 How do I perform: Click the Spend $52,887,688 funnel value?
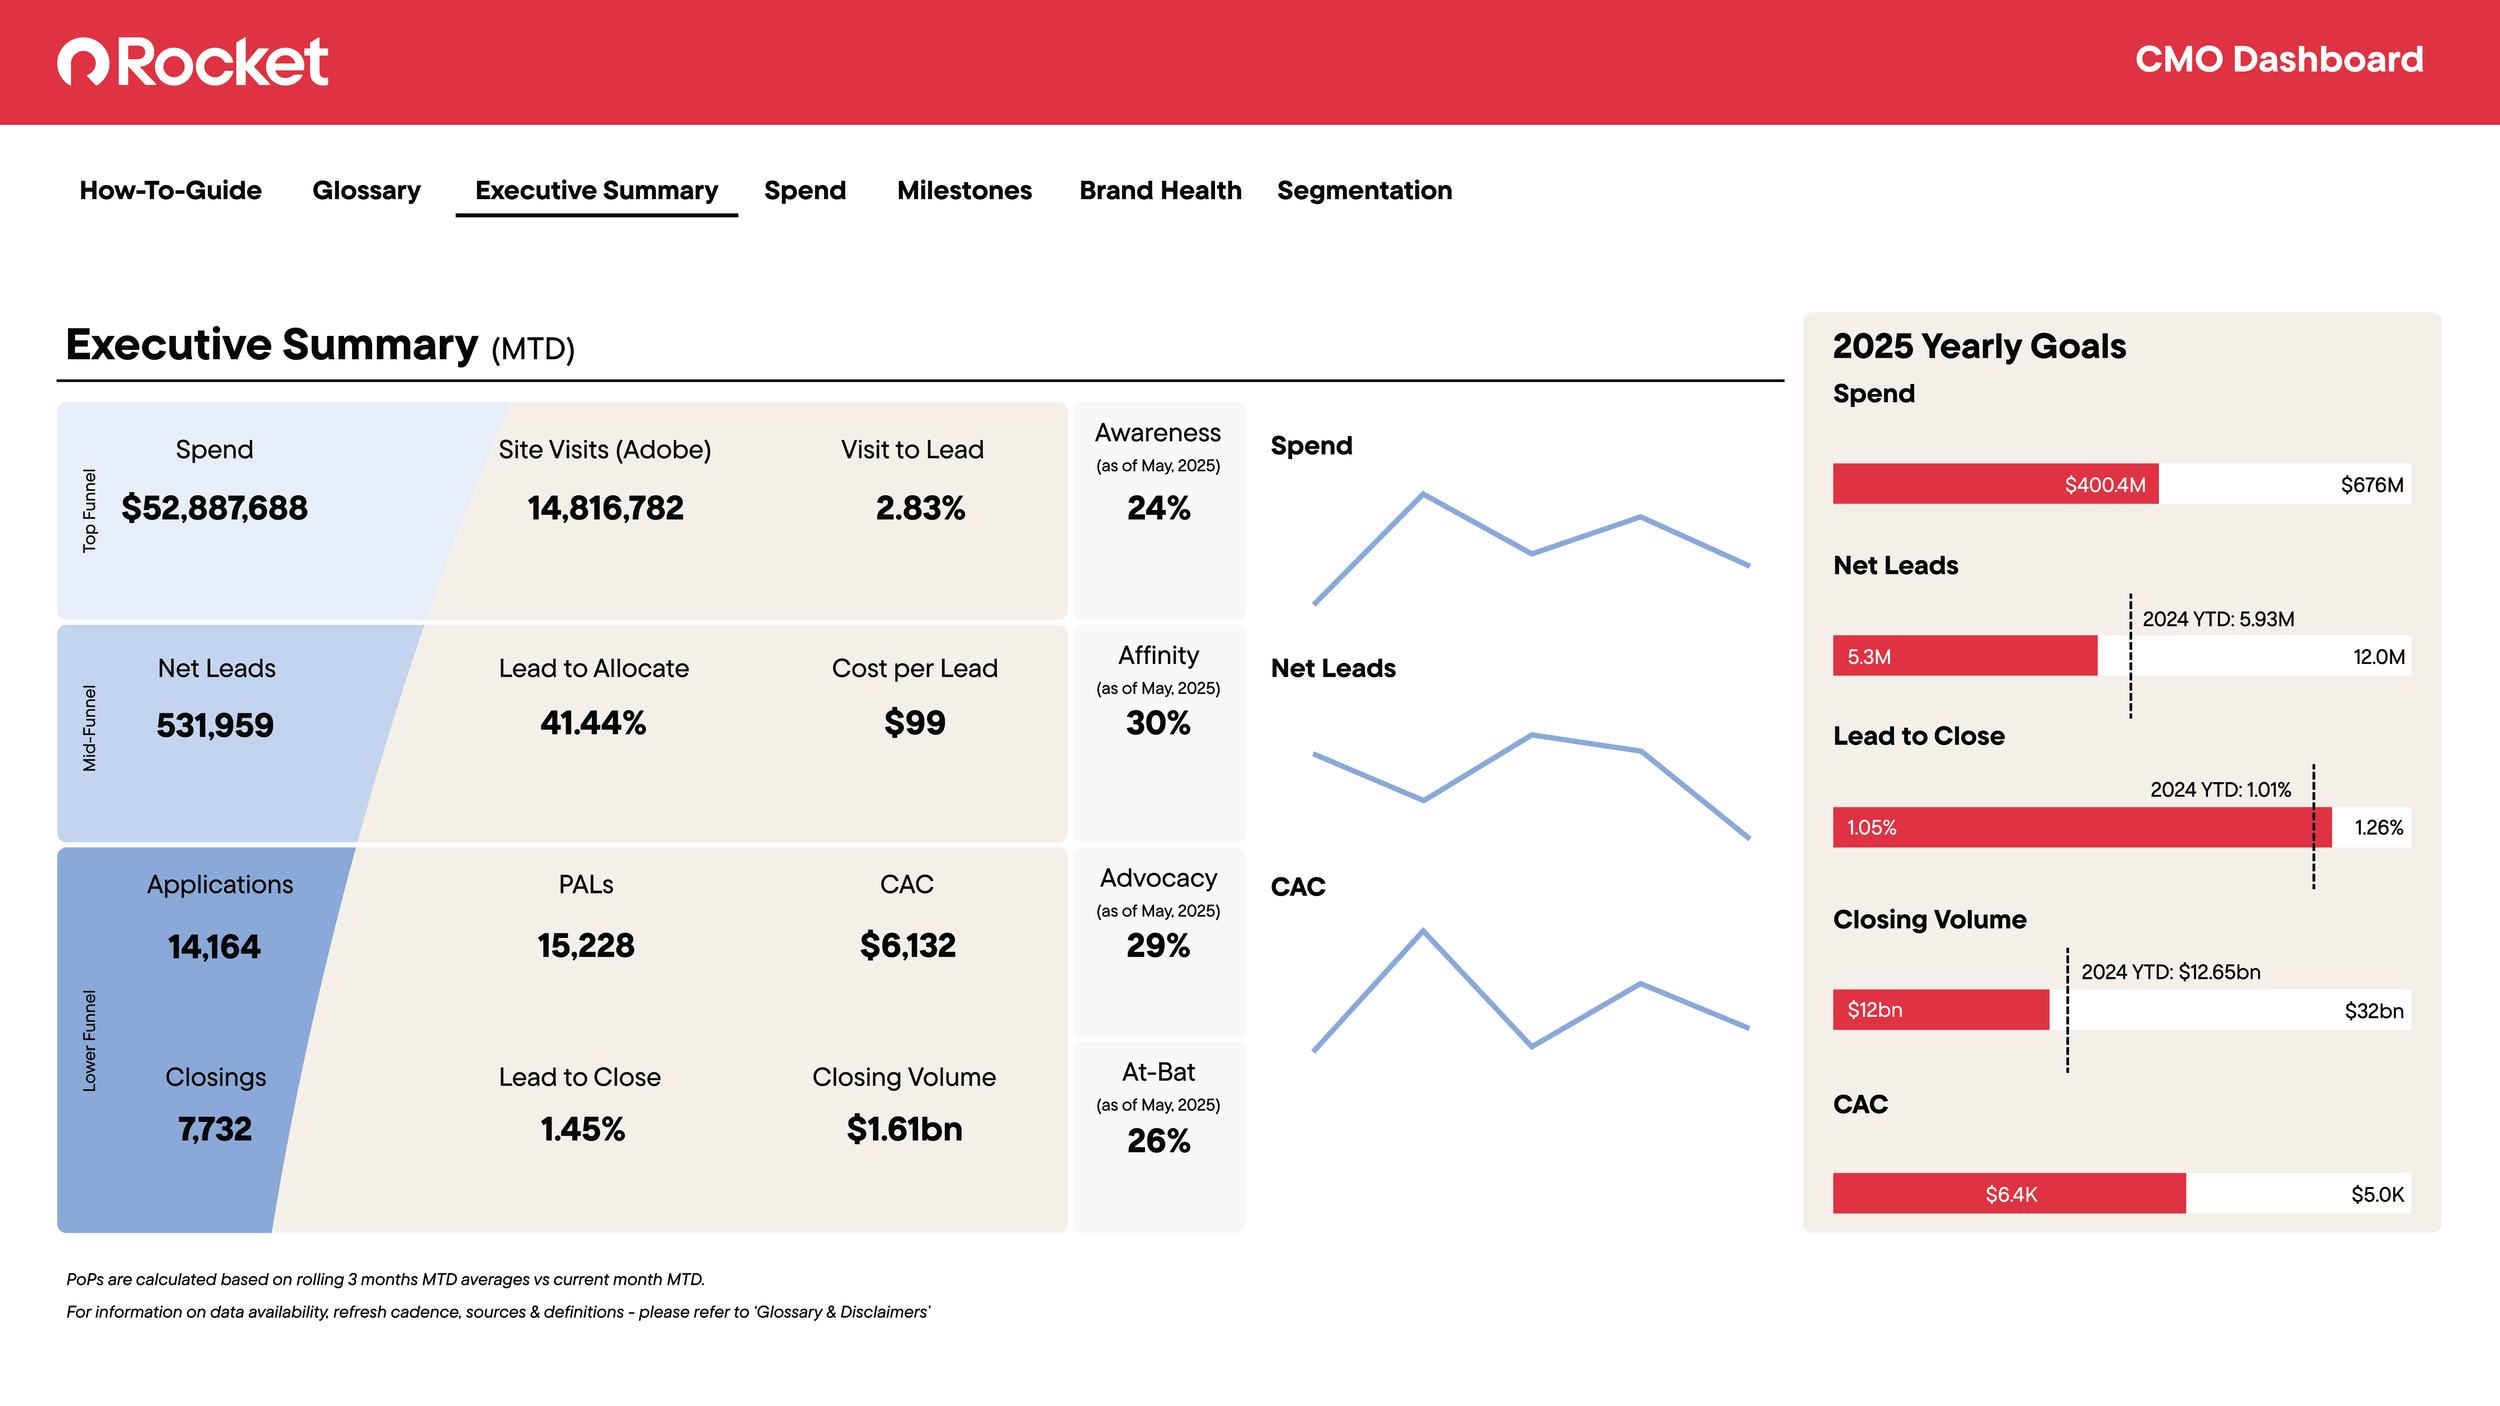(214, 508)
